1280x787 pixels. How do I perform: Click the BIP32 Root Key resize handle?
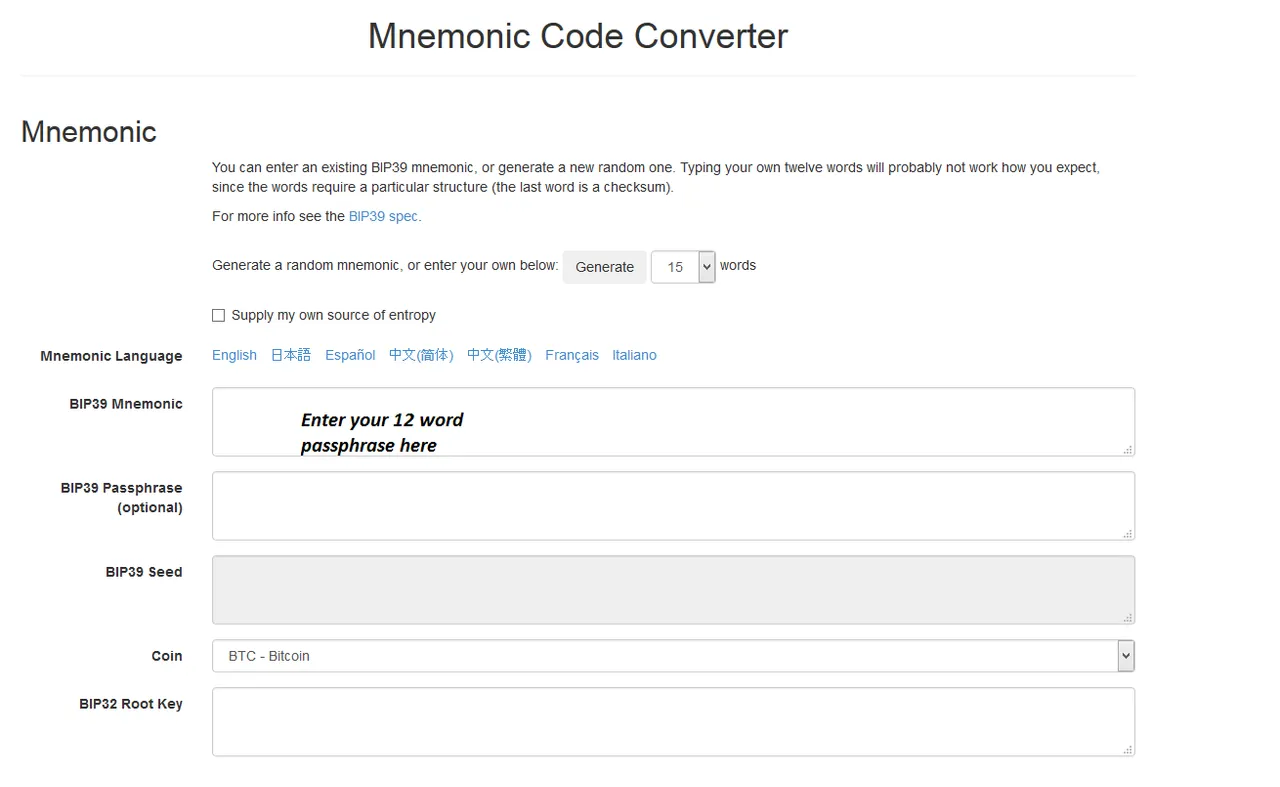(1128, 750)
